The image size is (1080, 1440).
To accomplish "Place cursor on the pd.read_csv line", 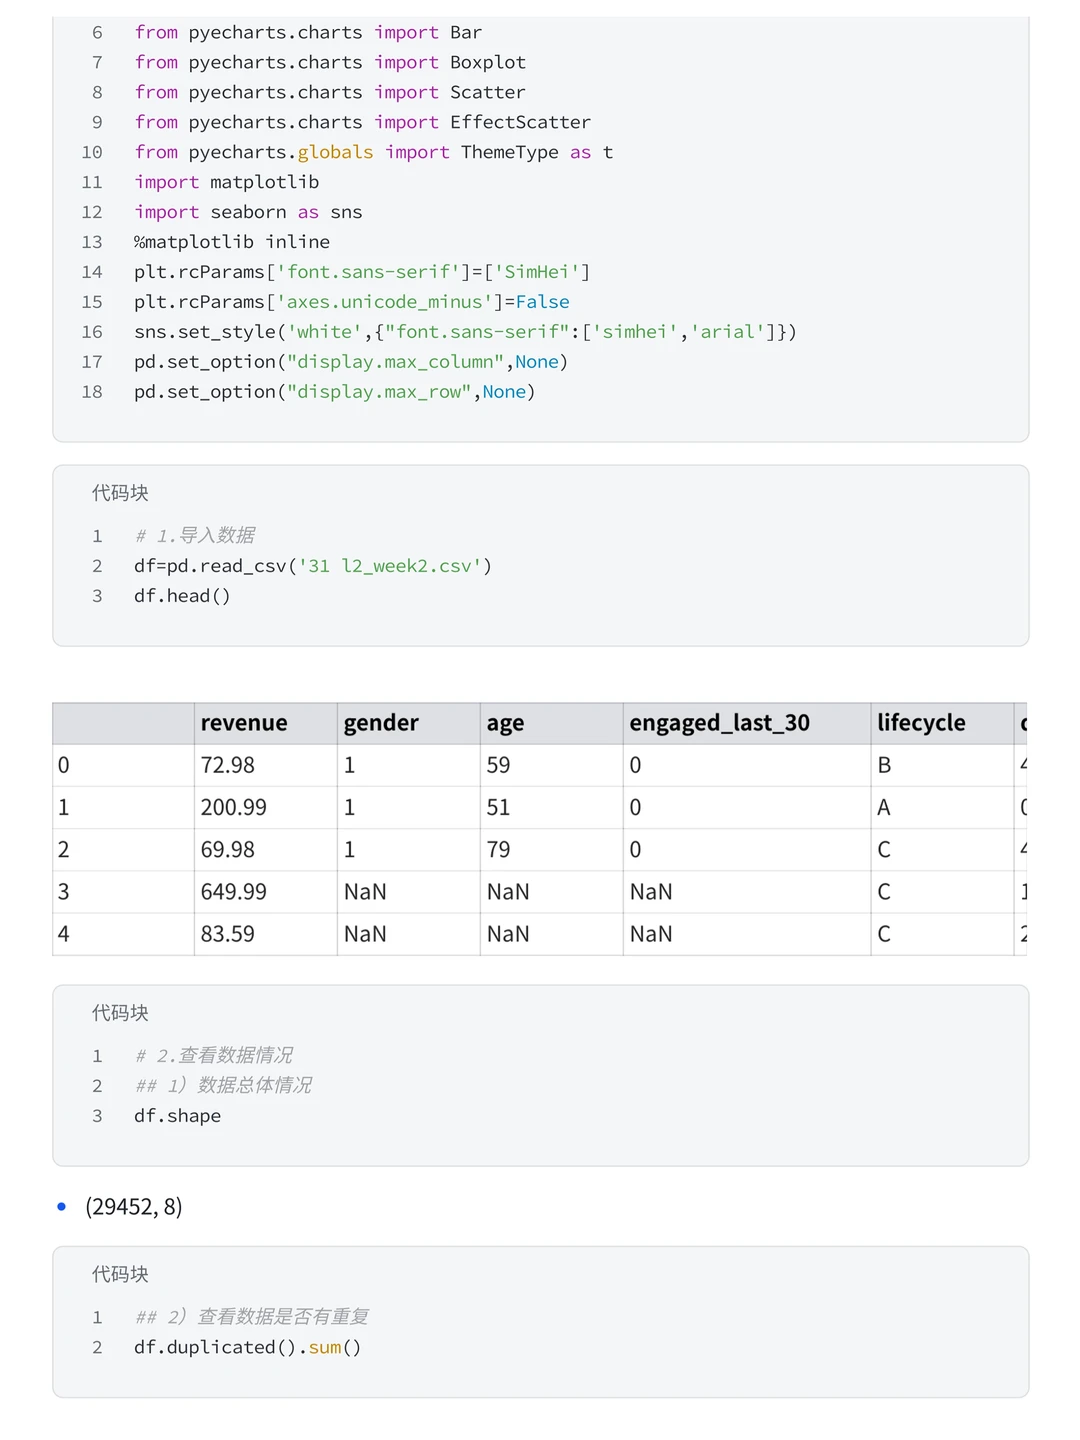I will (x=312, y=566).
